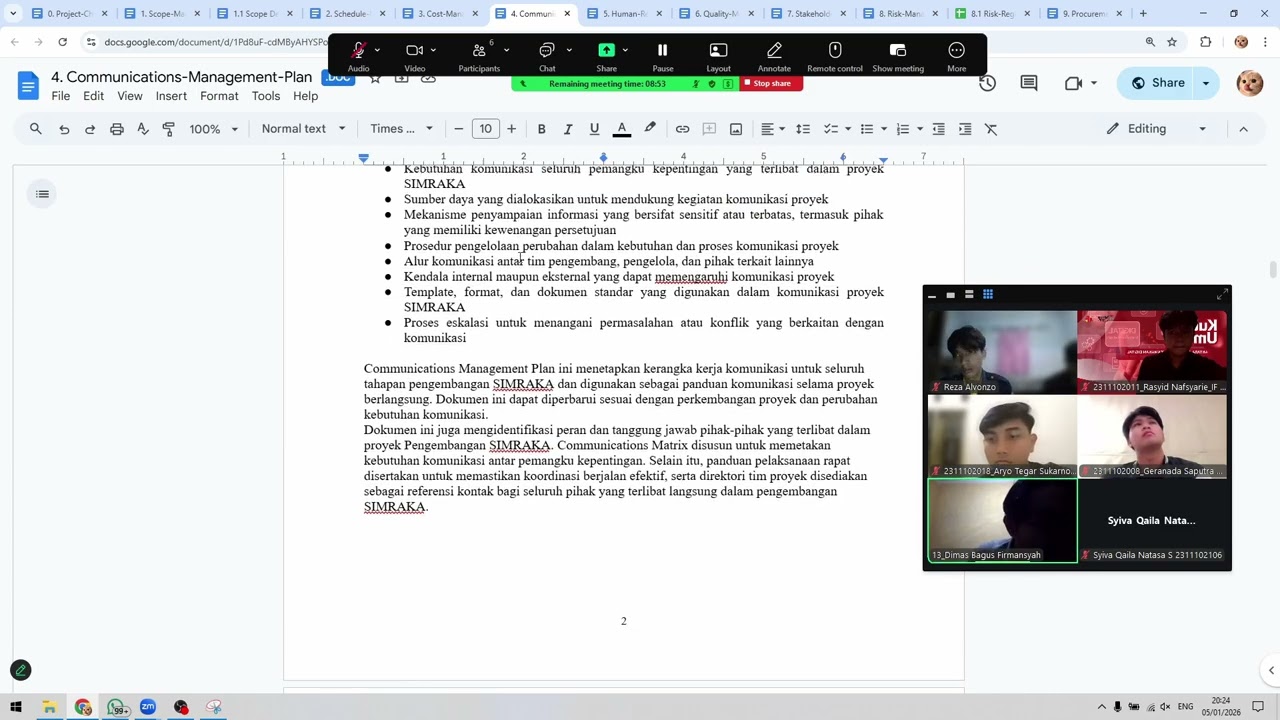
Task: Open the Times font family dropdown
Action: [x=401, y=129]
